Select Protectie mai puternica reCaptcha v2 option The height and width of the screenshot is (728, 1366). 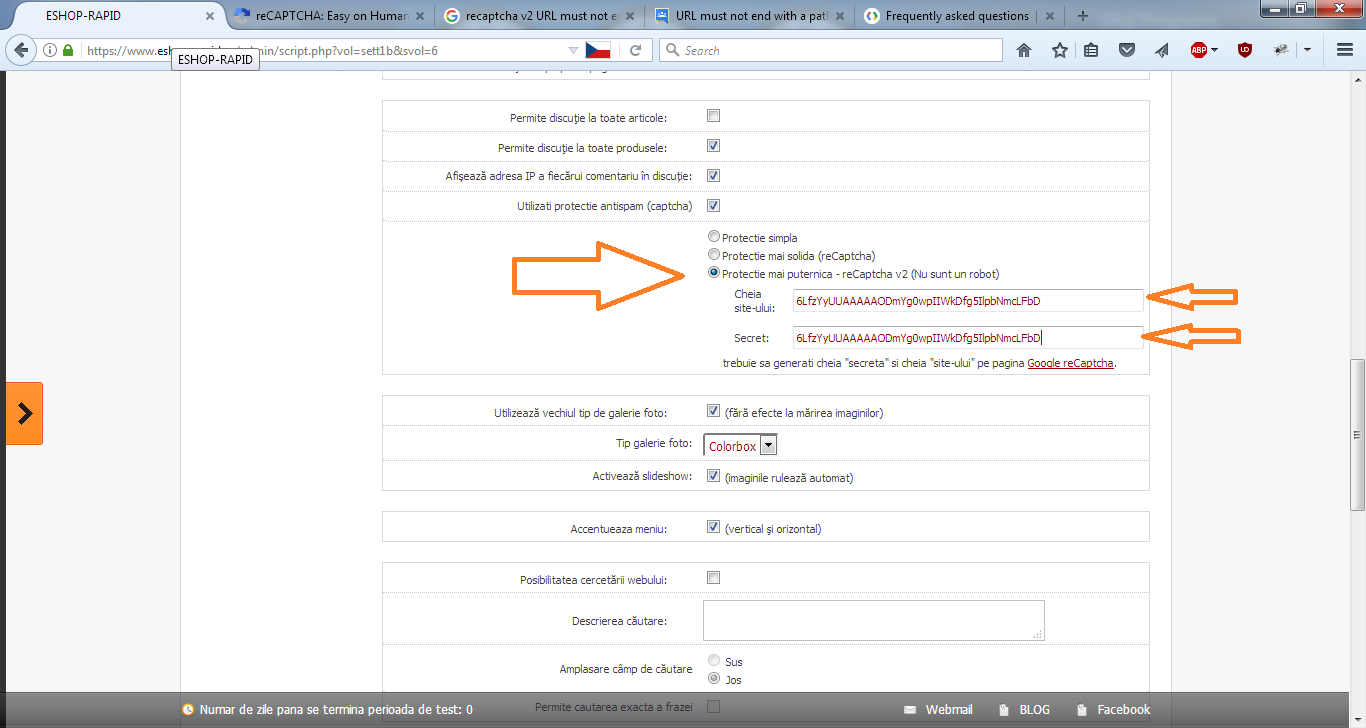713,273
